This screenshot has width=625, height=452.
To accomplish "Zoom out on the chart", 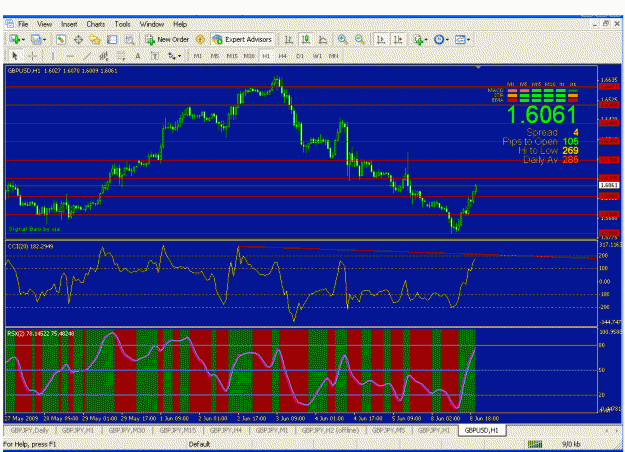I will click(360, 39).
